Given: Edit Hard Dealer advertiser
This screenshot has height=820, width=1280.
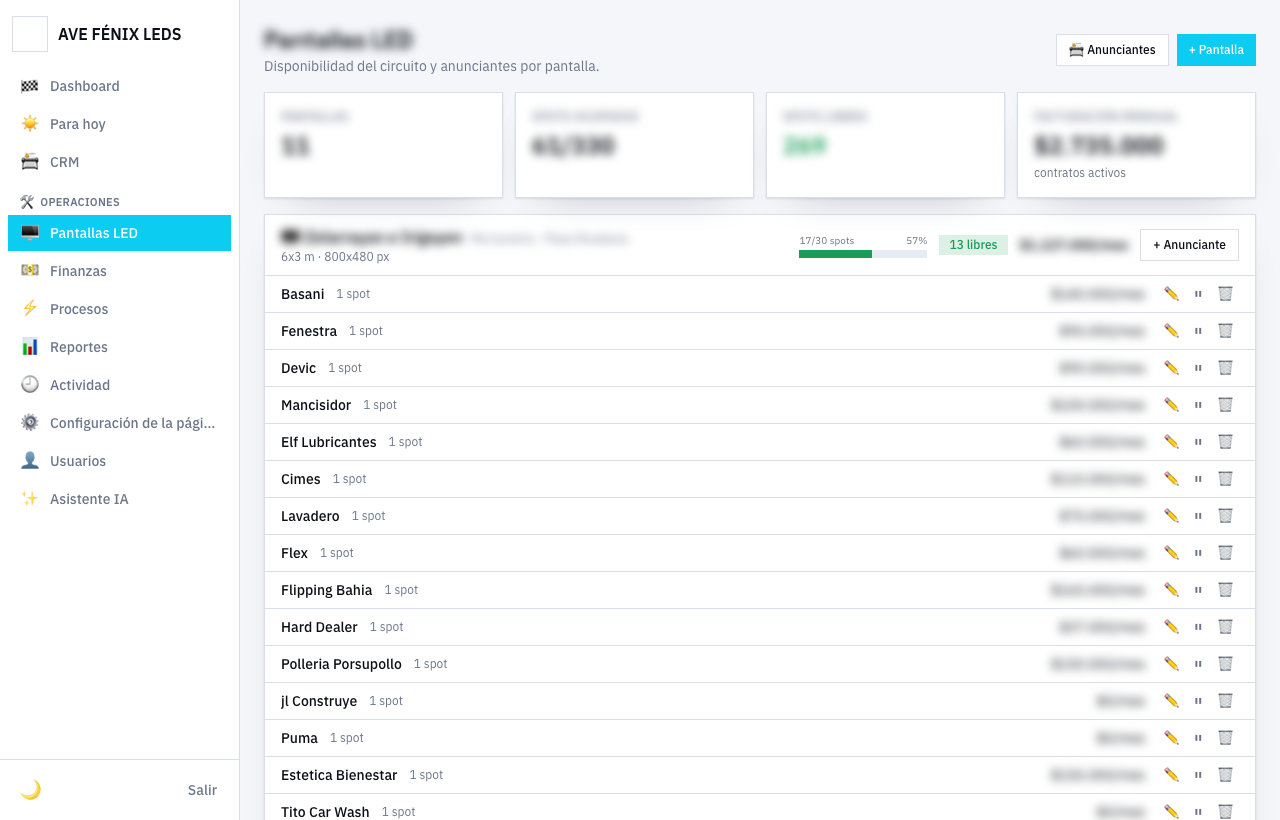Looking at the screenshot, I should tap(1171, 627).
